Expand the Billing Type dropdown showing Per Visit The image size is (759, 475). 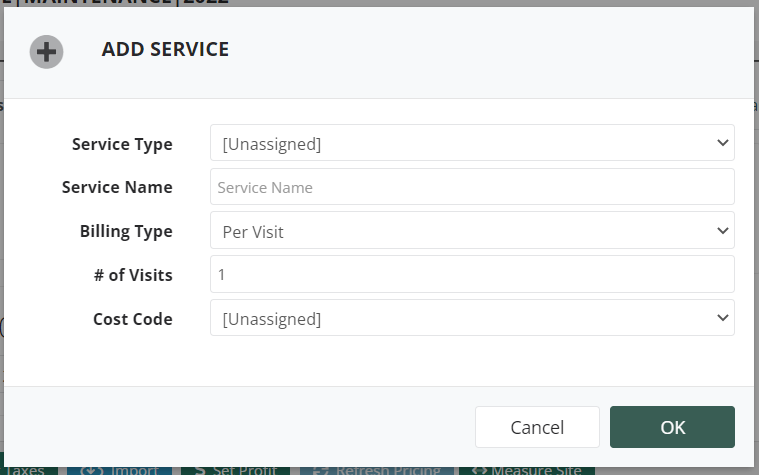pyautogui.click(x=472, y=230)
